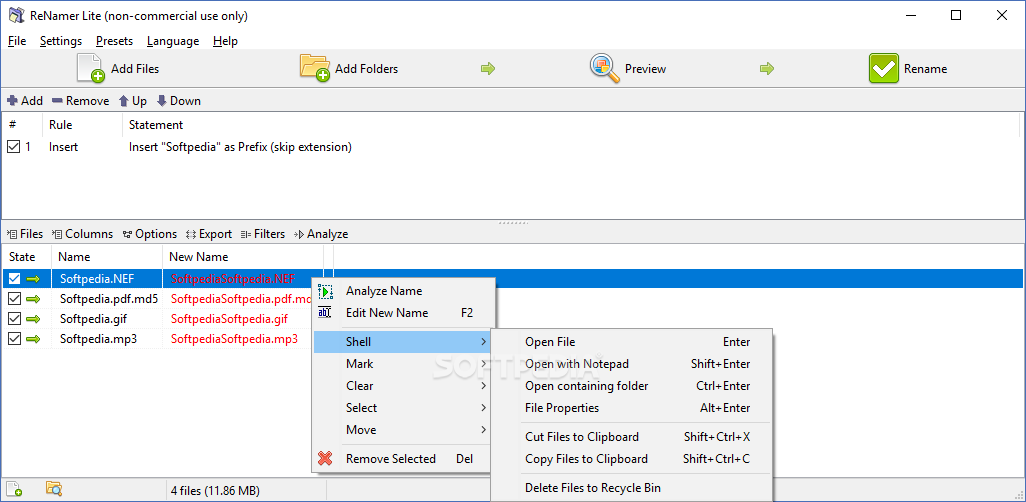Select the Softpedia.gif file name
1026x502 pixels.
click(95, 319)
